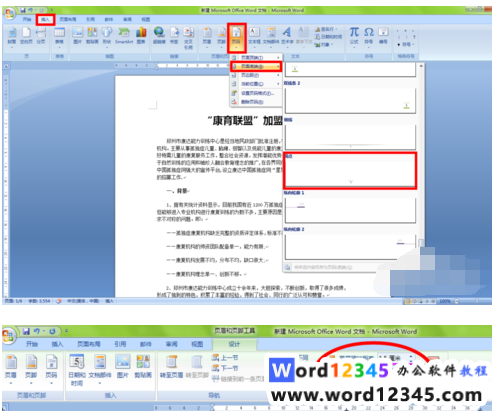Click Date & Time (日期和时间) in lower window's Design ribbon
Screen dimensions: 492x411
77,370
